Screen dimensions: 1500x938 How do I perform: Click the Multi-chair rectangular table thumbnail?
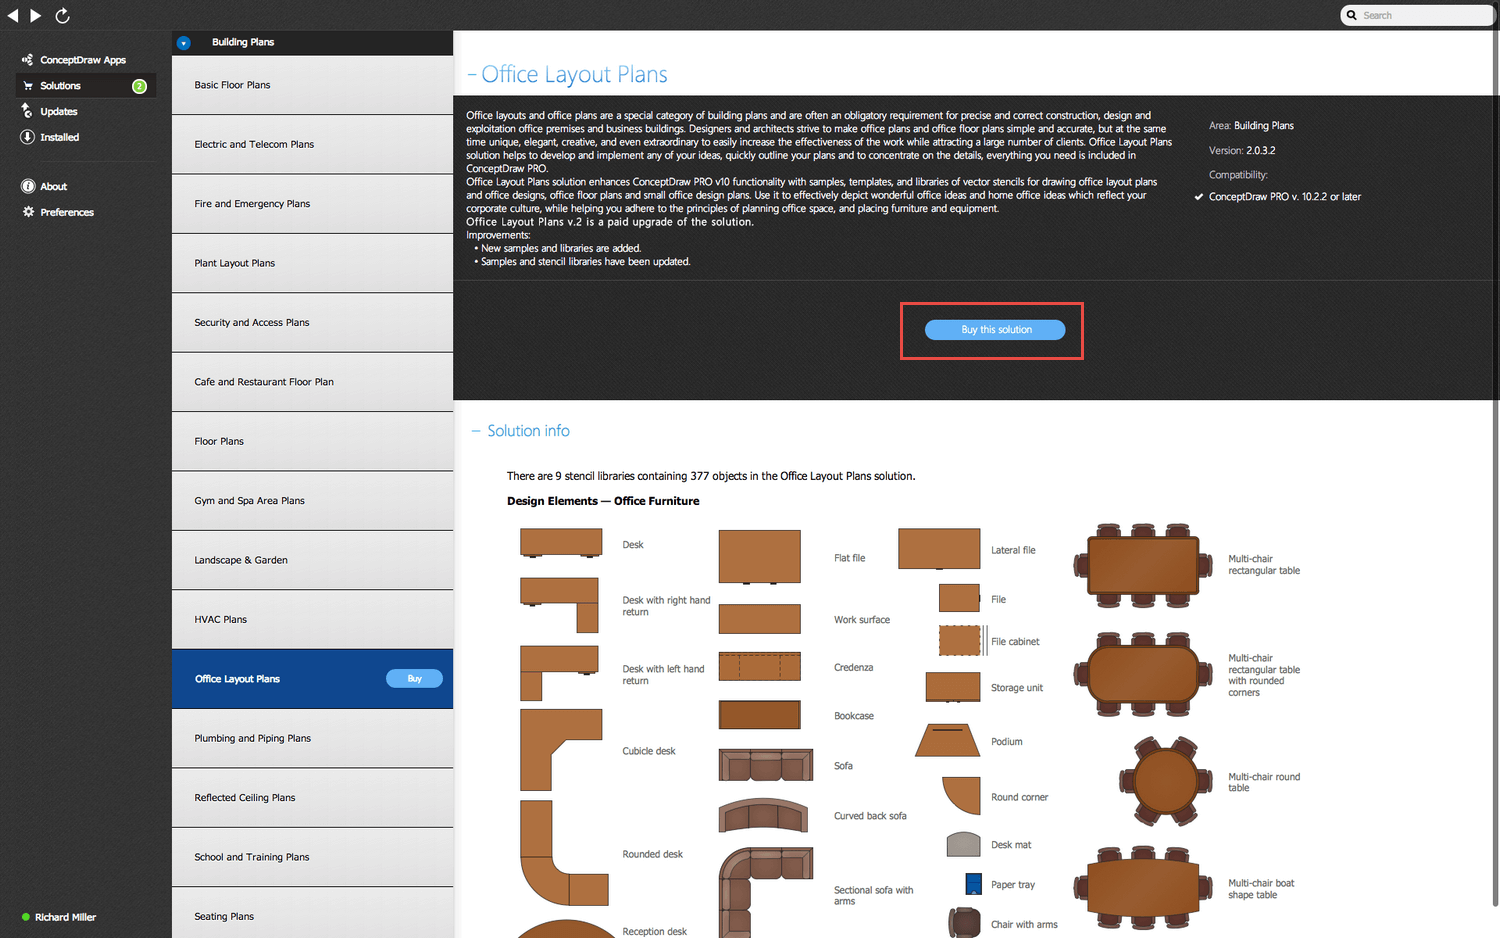coord(1143,565)
